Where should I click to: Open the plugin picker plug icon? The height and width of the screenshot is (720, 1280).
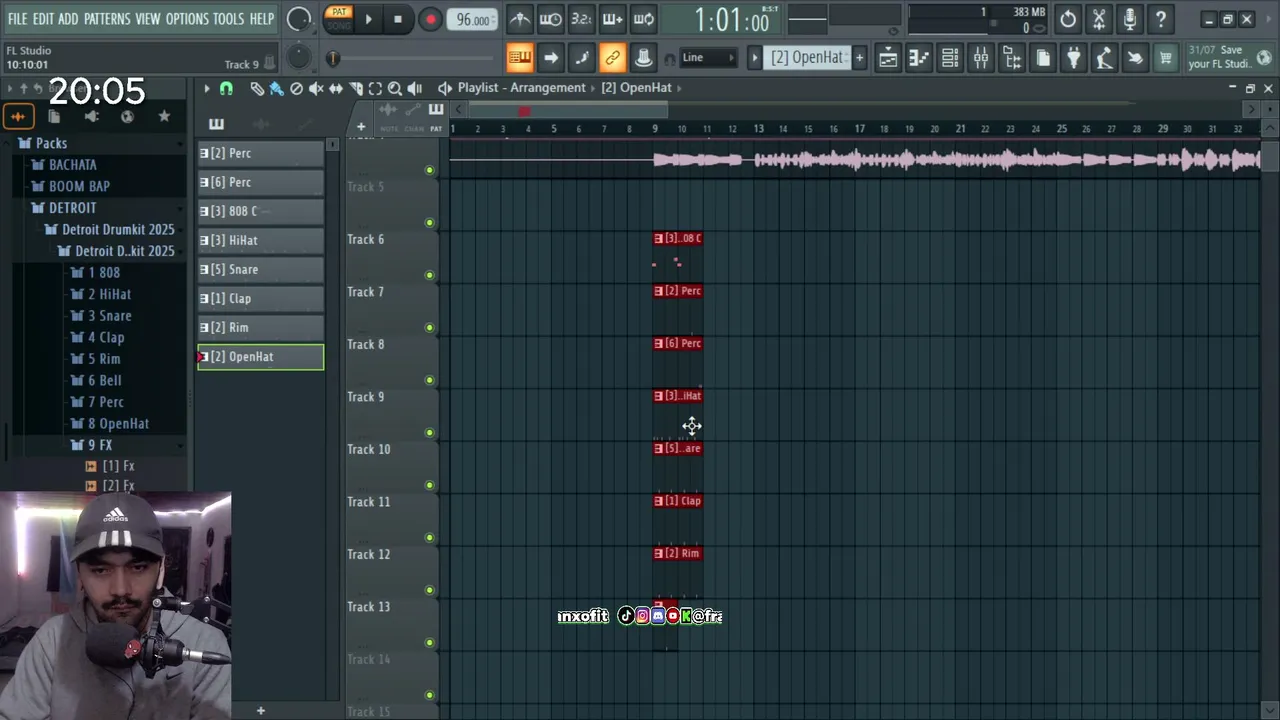[1073, 58]
